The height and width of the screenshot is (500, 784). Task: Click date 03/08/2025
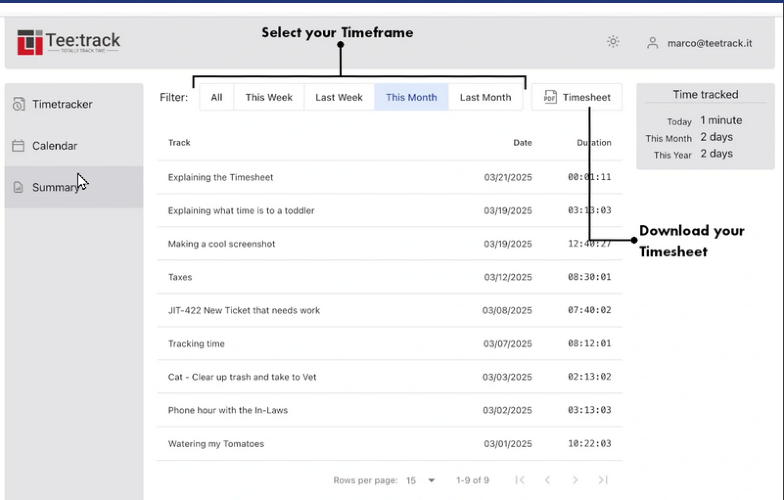[507, 310]
